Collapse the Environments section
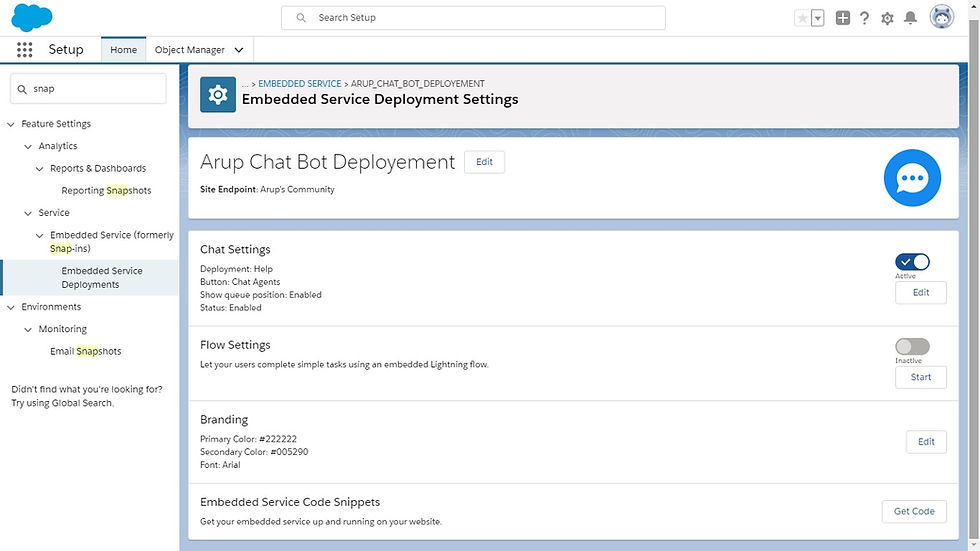Viewport: 980px width, 551px height. coord(11,307)
